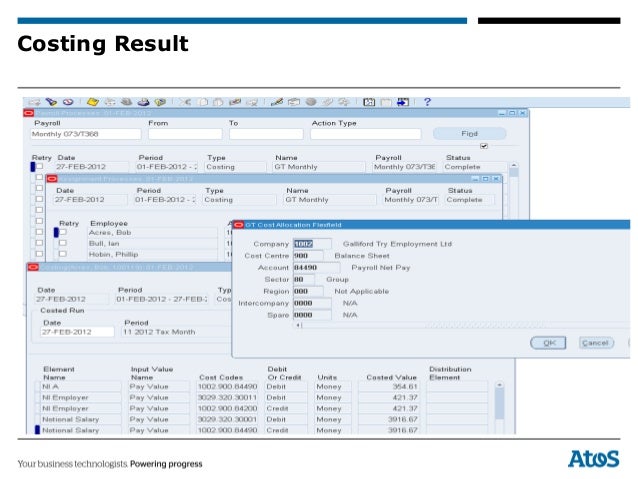Click the Copy toolbar icon
The image size is (638, 479).
pos(203,102)
